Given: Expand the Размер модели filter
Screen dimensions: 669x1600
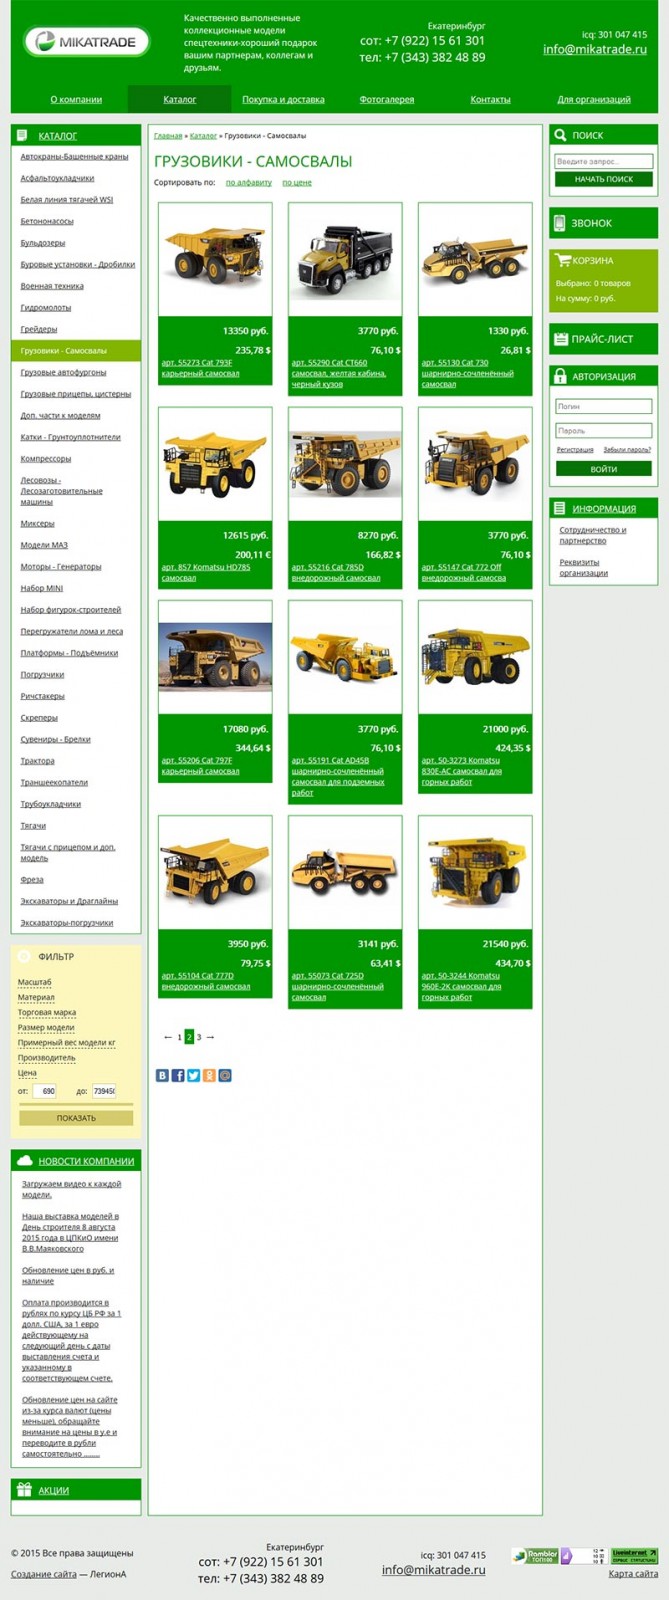Looking at the screenshot, I should click(x=45, y=1027).
